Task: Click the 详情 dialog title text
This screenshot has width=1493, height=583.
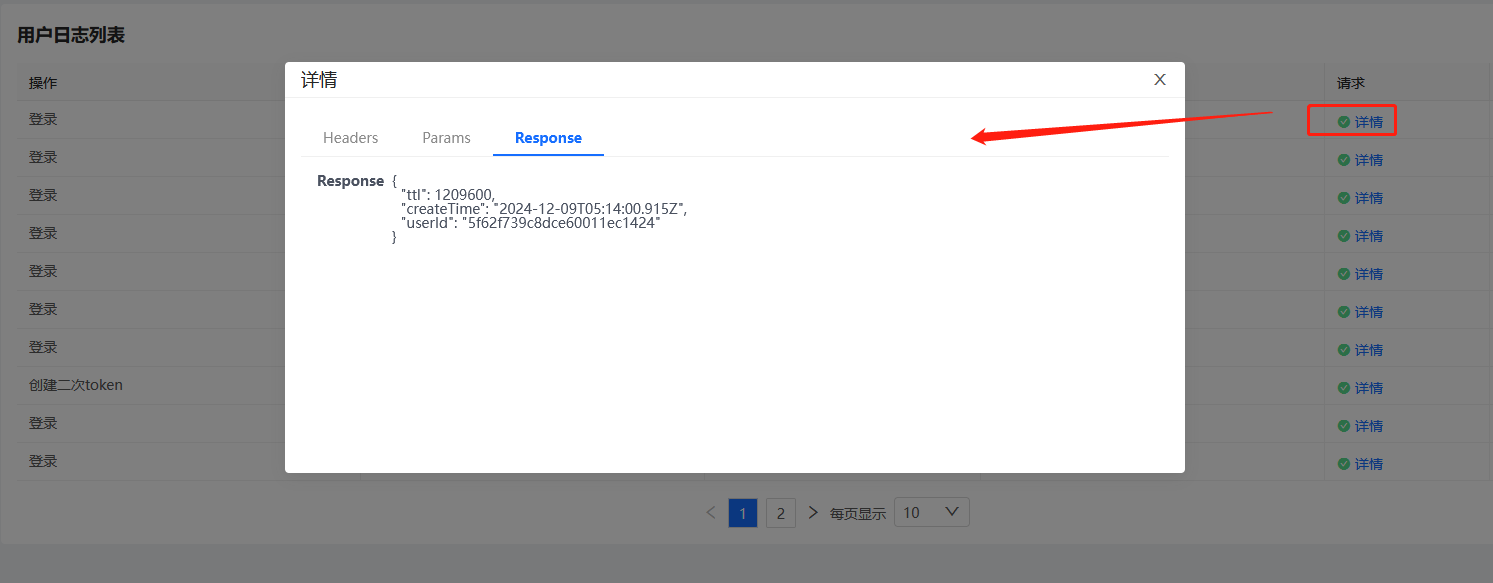Action: (x=319, y=80)
